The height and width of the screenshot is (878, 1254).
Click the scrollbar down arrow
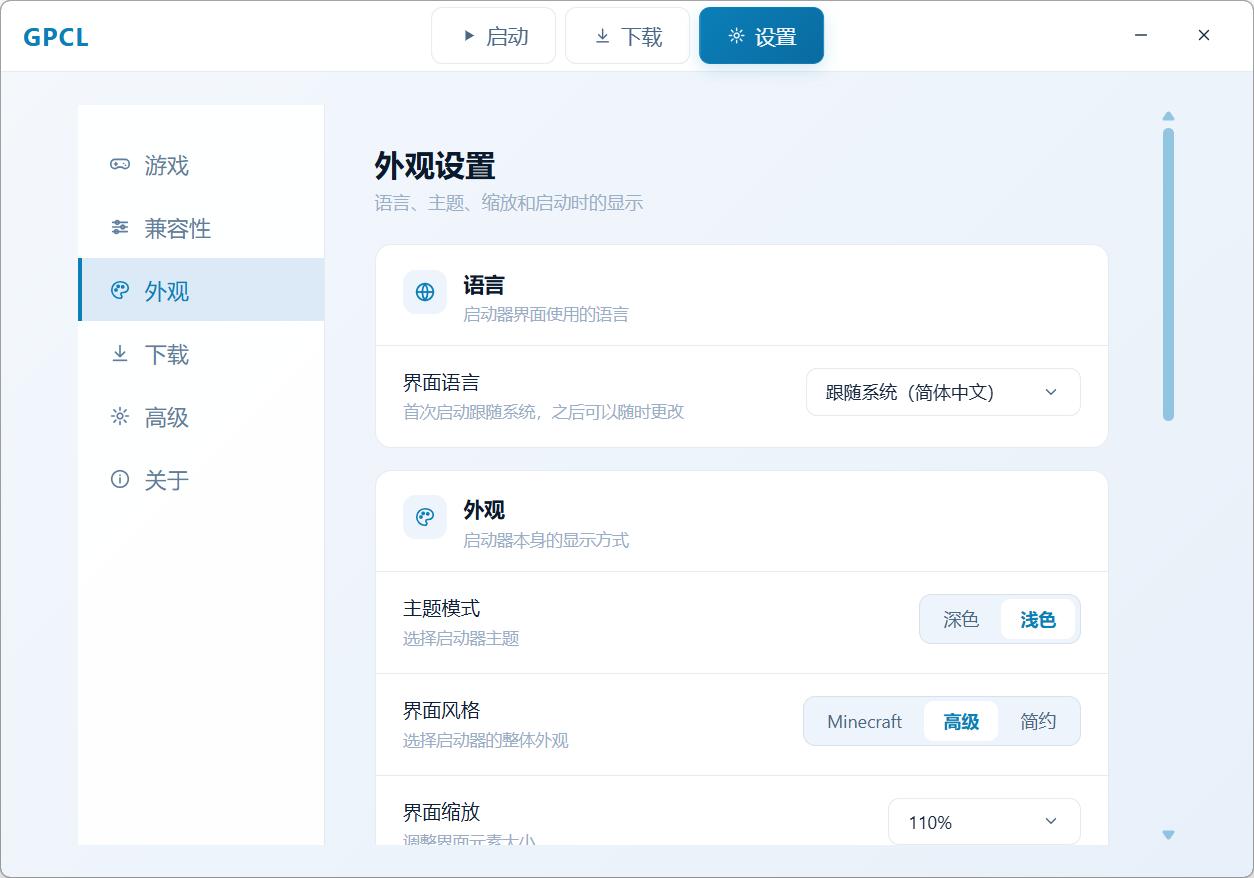tap(1168, 835)
